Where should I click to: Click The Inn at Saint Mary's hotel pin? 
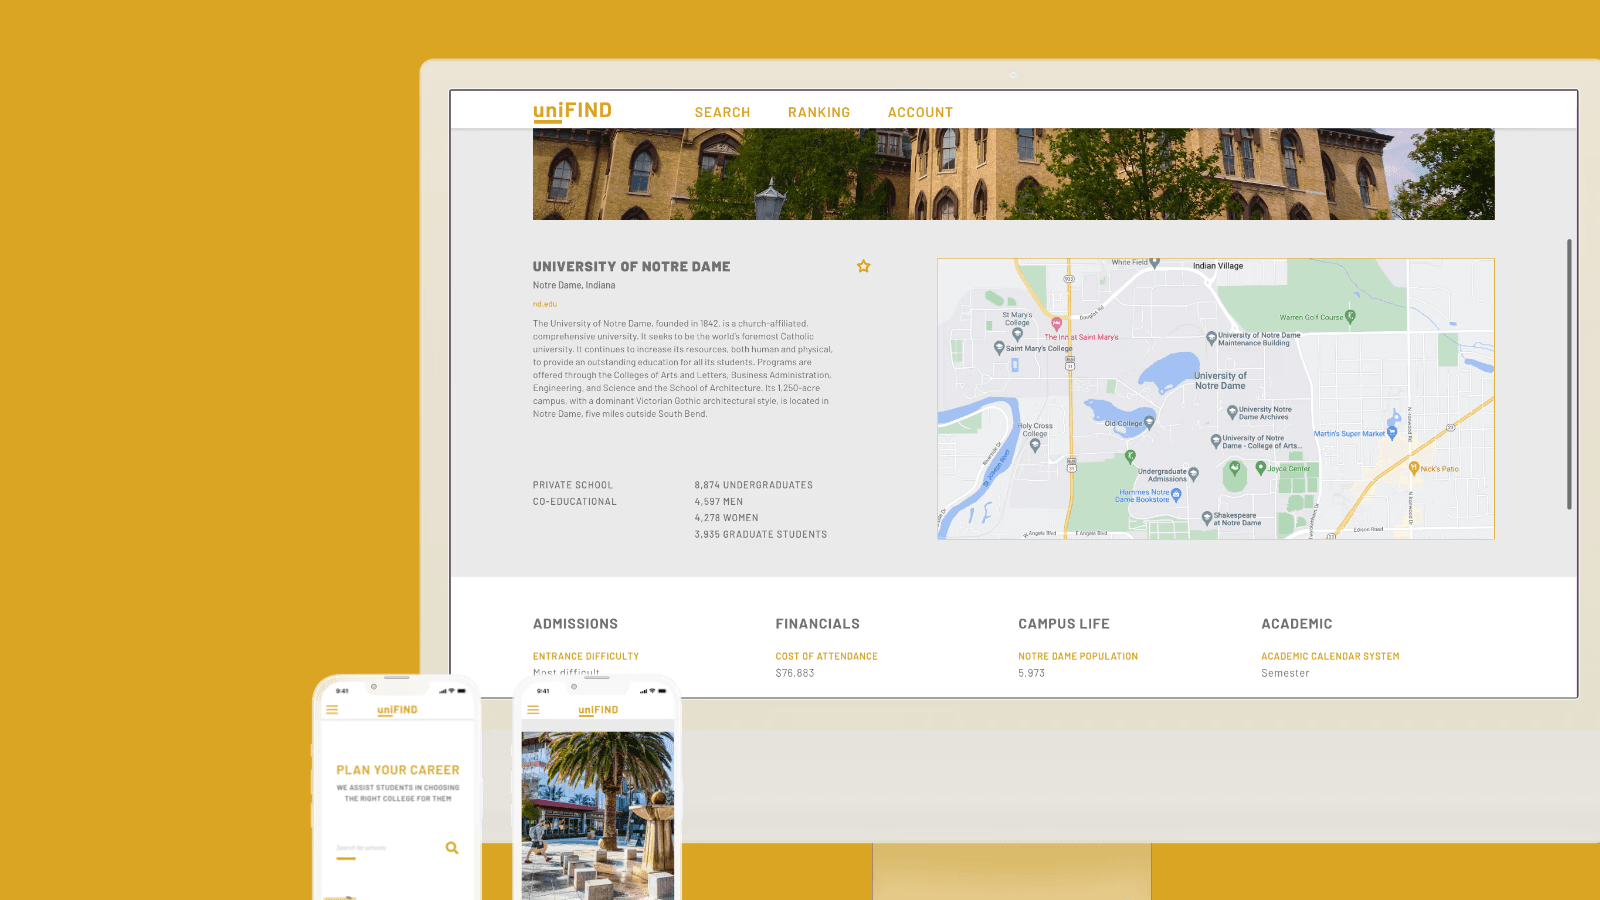(x=1056, y=324)
